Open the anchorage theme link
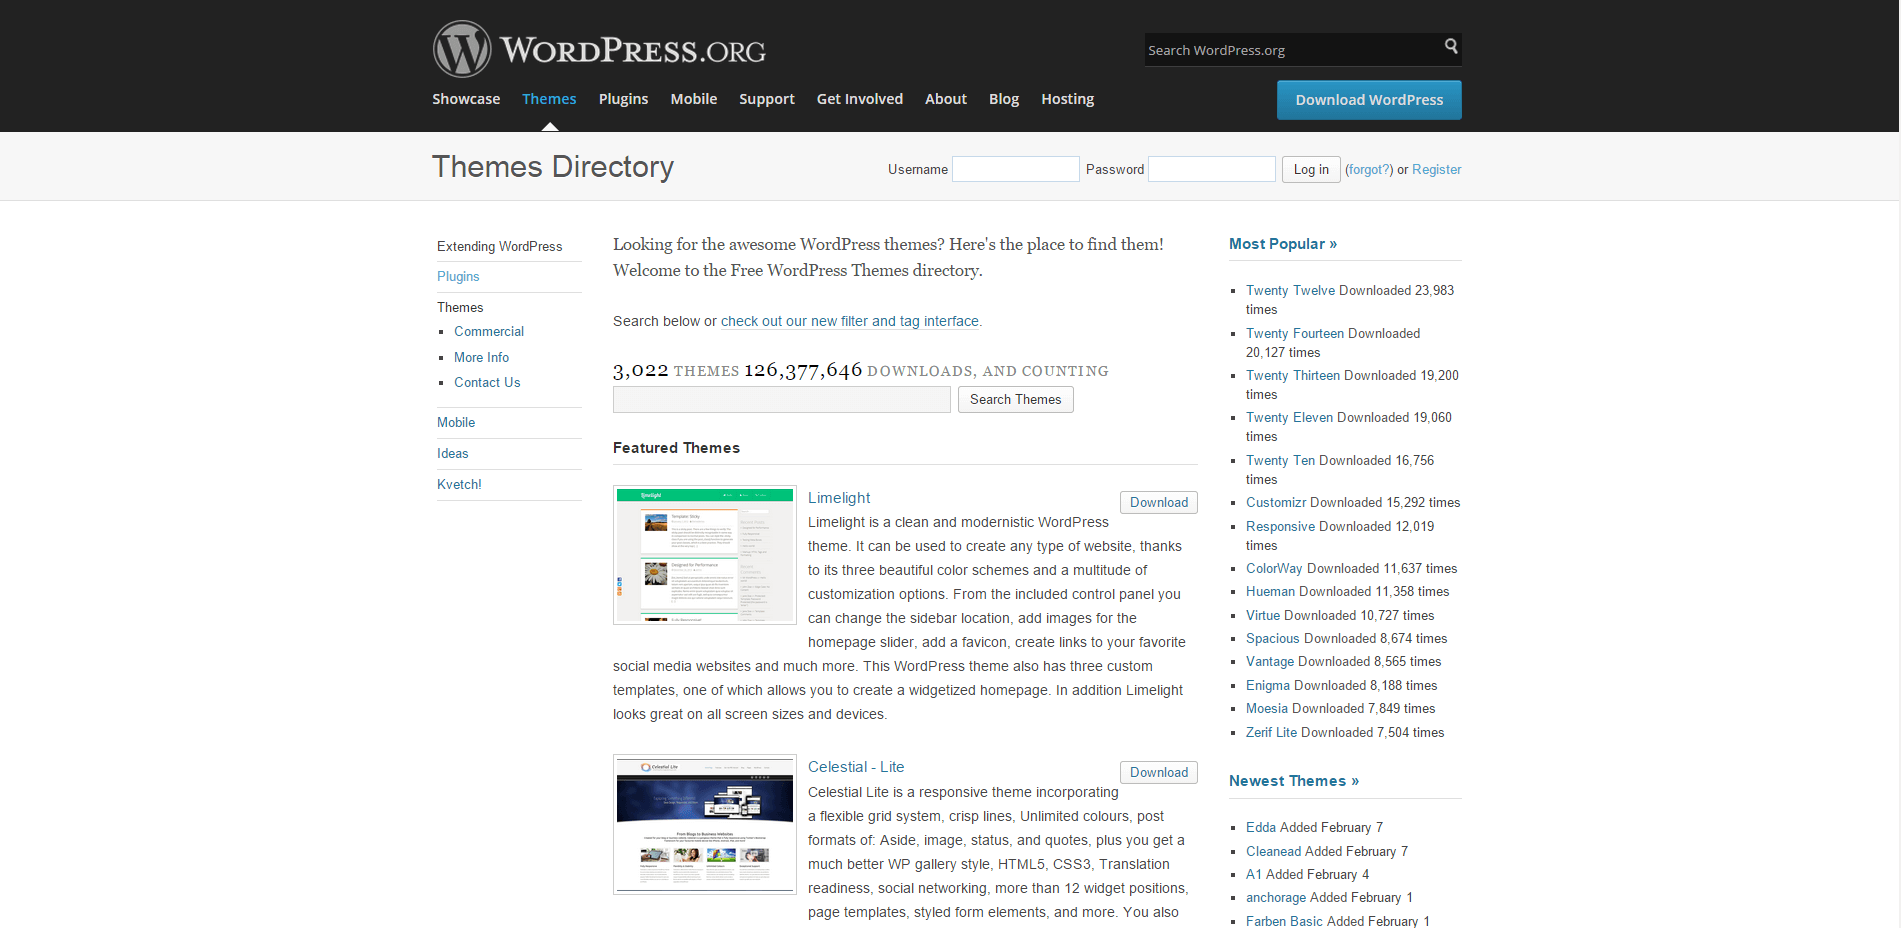This screenshot has height=928, width=1901. pos(1276,898)
